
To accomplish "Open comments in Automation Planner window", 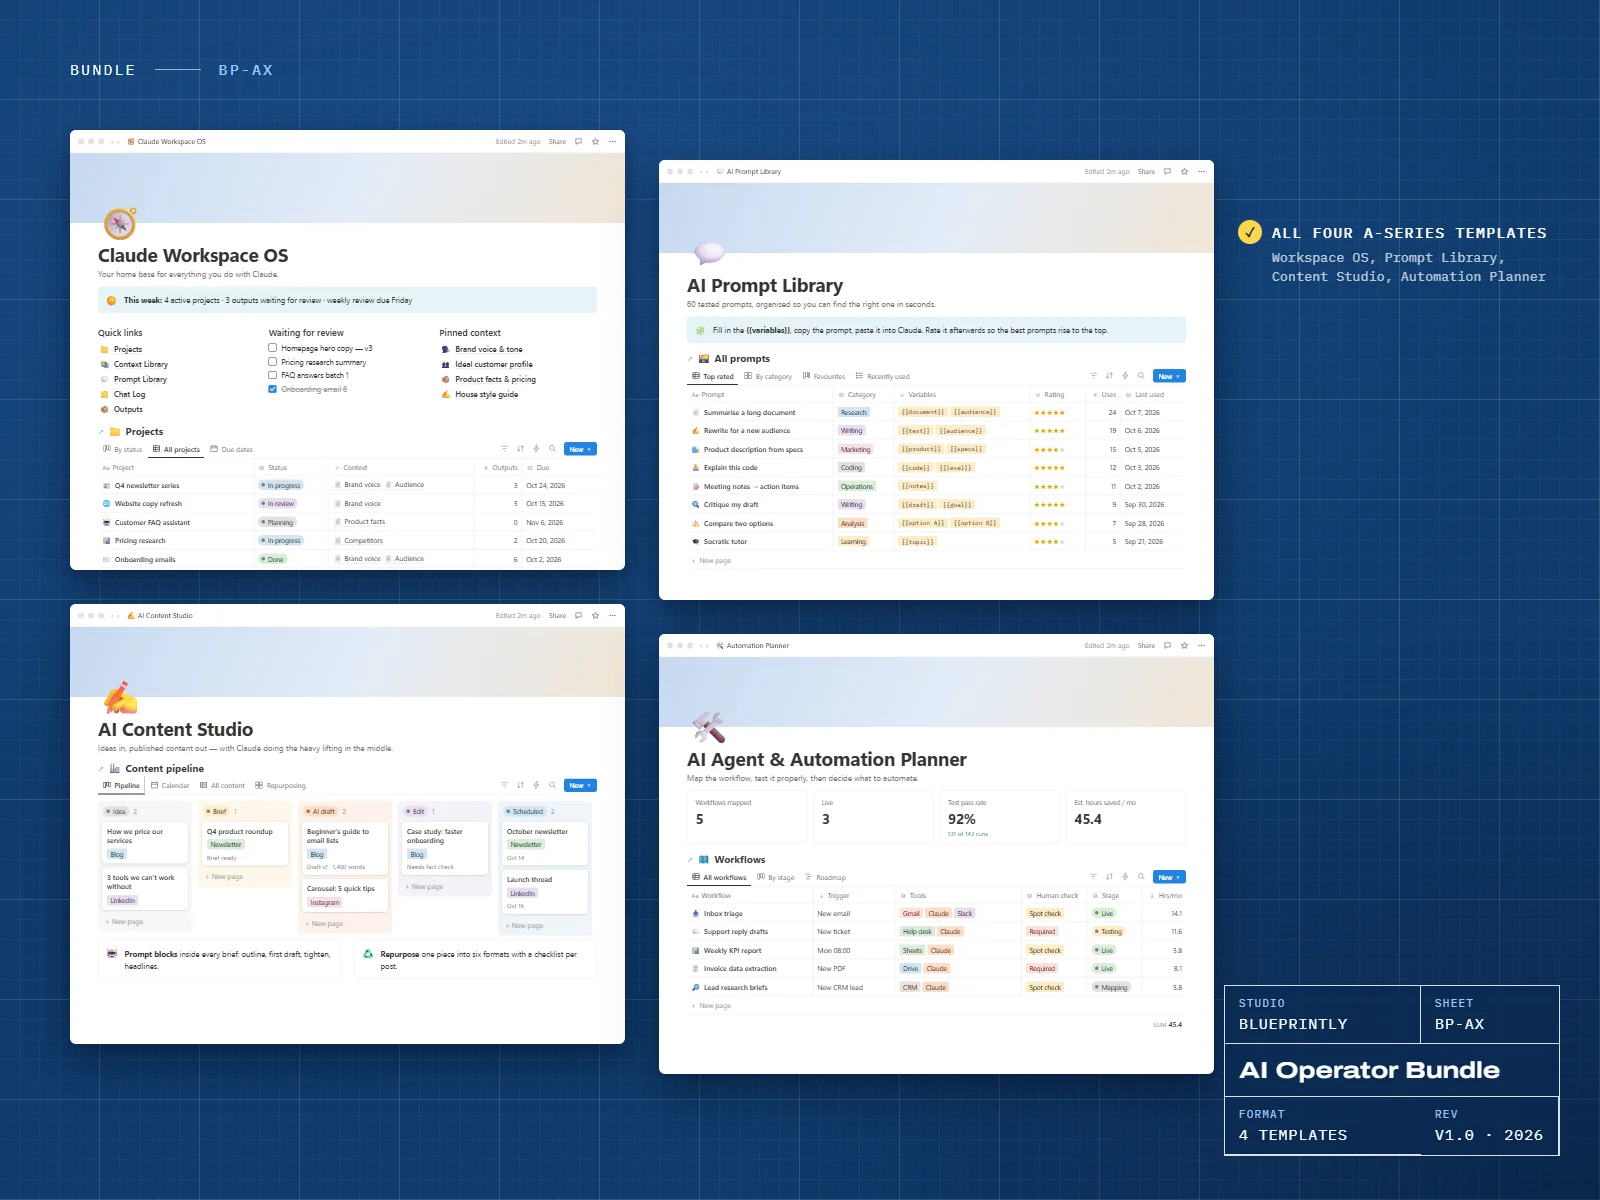I will click(1167, 646).
